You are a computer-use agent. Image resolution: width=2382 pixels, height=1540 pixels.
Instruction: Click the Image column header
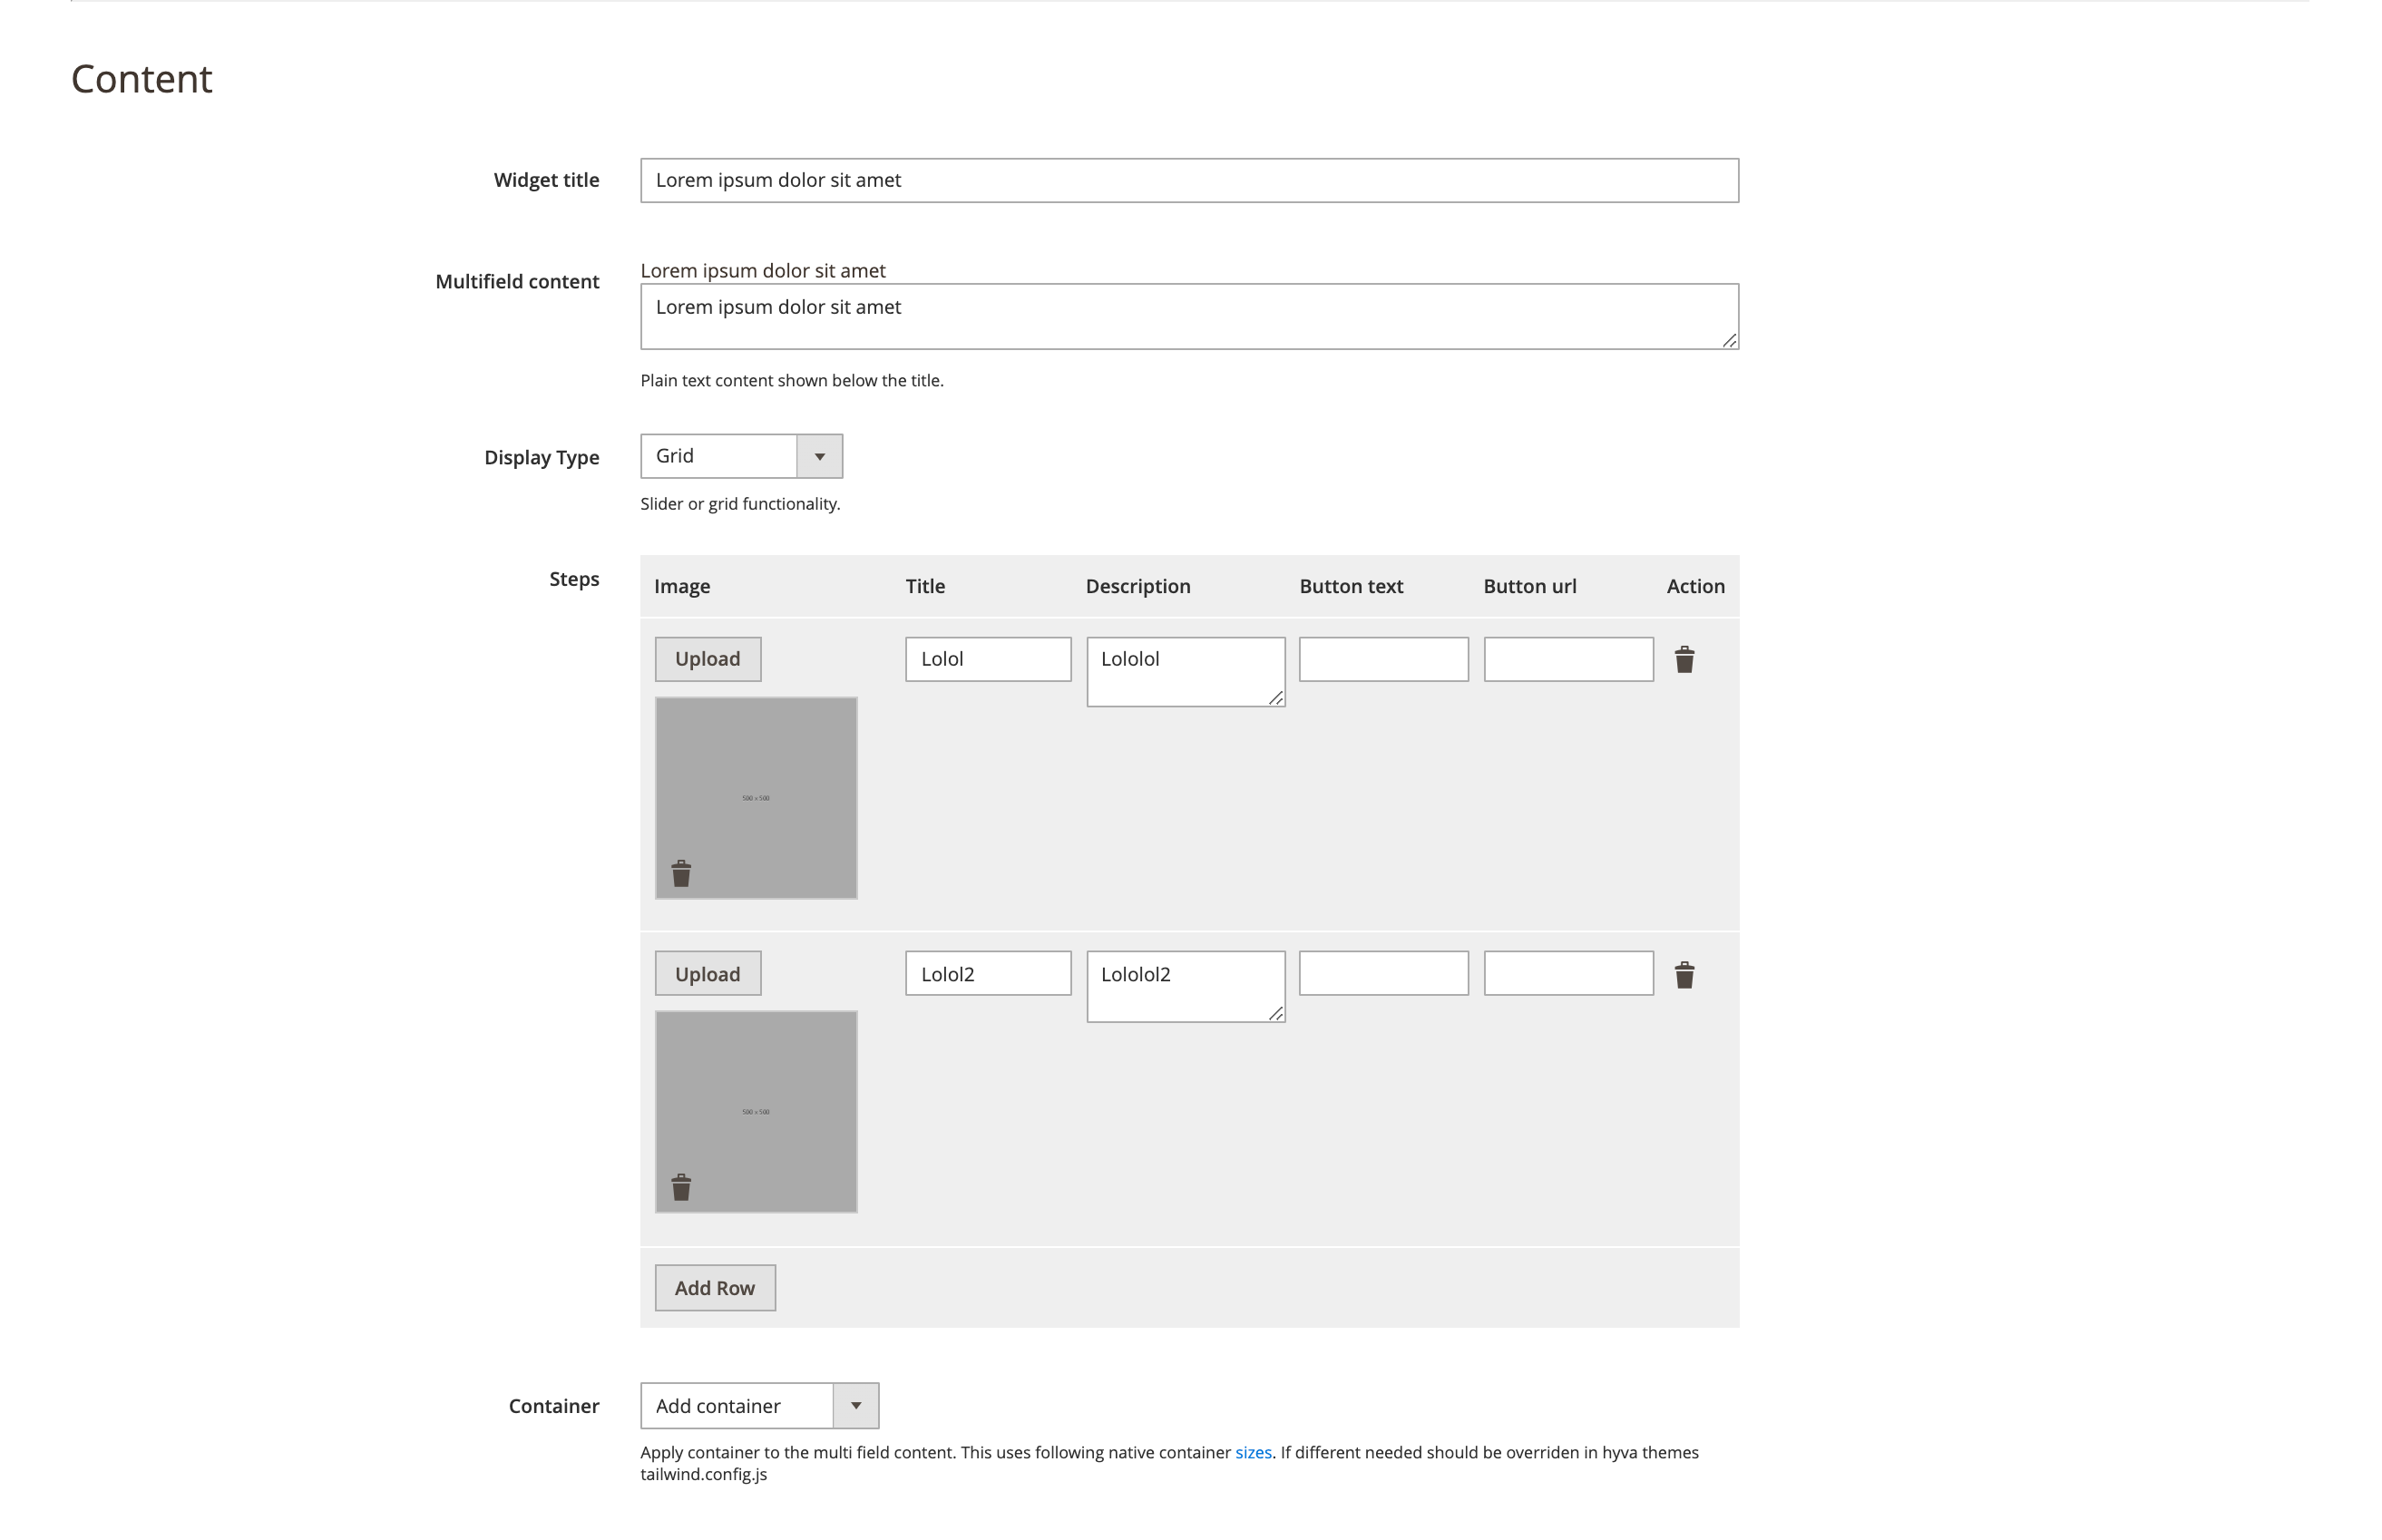682,587
